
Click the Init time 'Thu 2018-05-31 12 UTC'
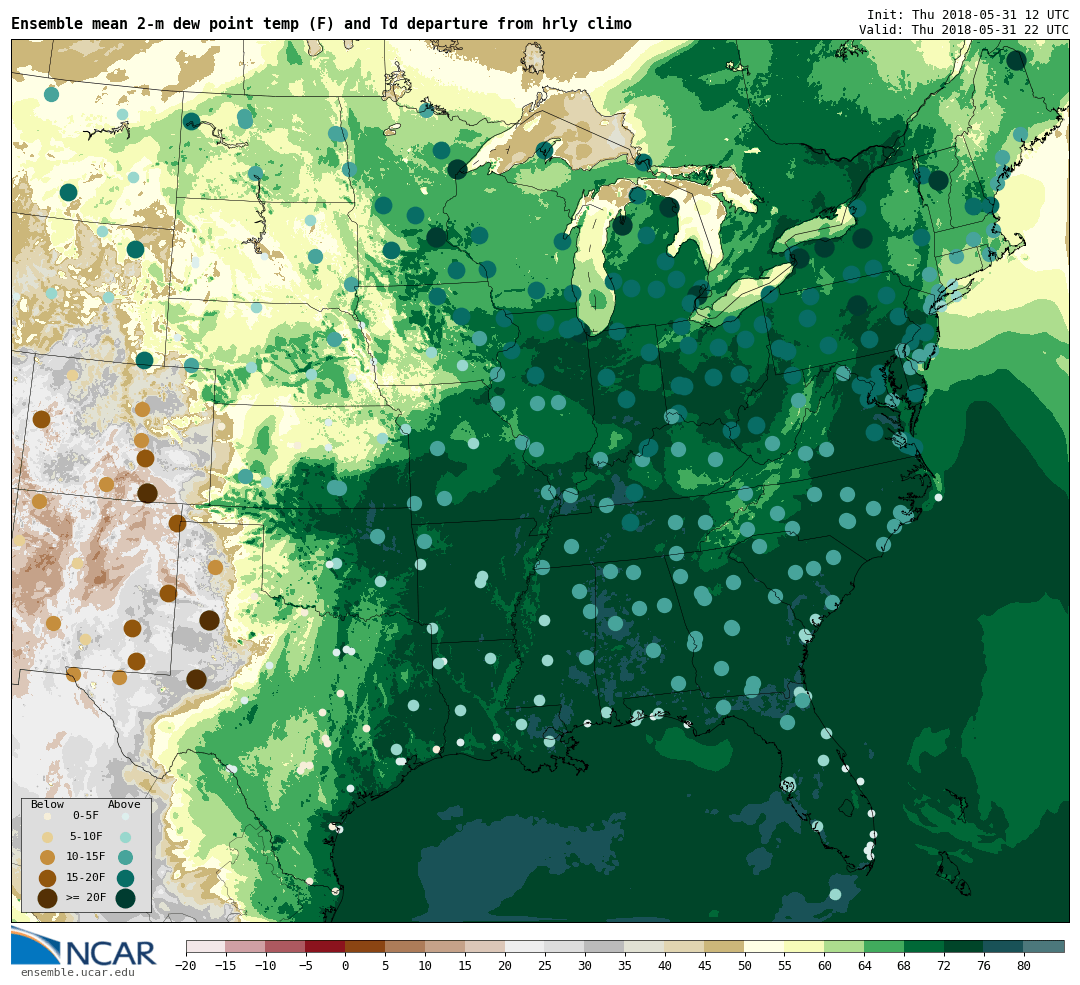coord(968,14)
